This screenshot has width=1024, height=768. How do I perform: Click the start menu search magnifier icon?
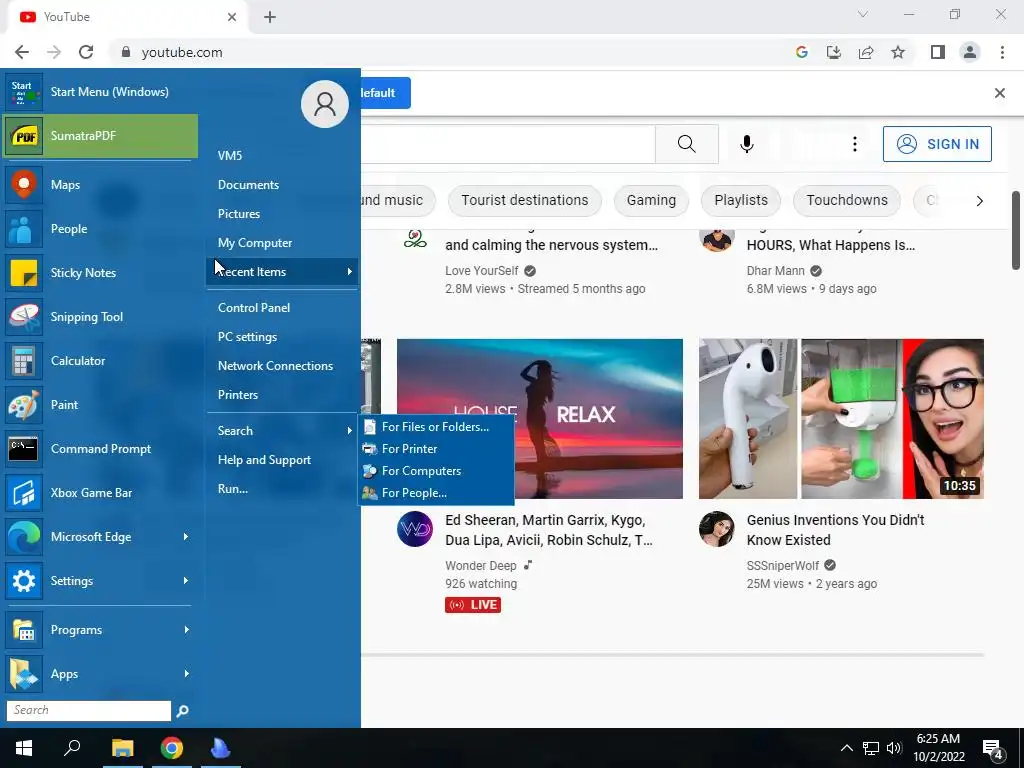[x=182, y=711]
